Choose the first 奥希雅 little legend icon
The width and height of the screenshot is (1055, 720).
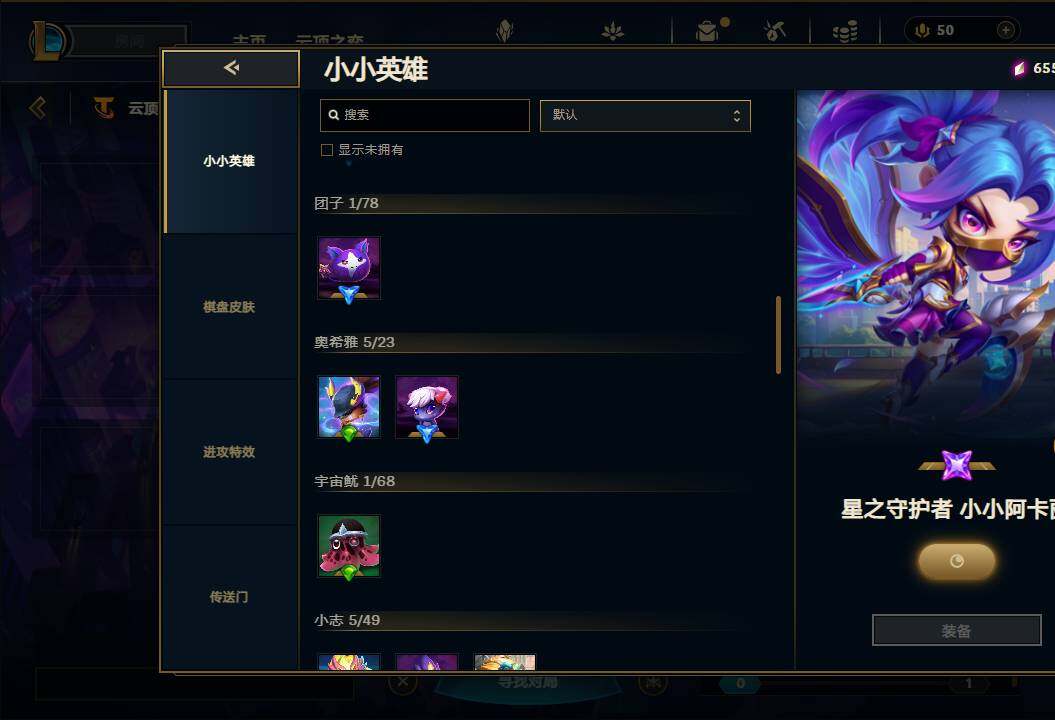[349, 407]
